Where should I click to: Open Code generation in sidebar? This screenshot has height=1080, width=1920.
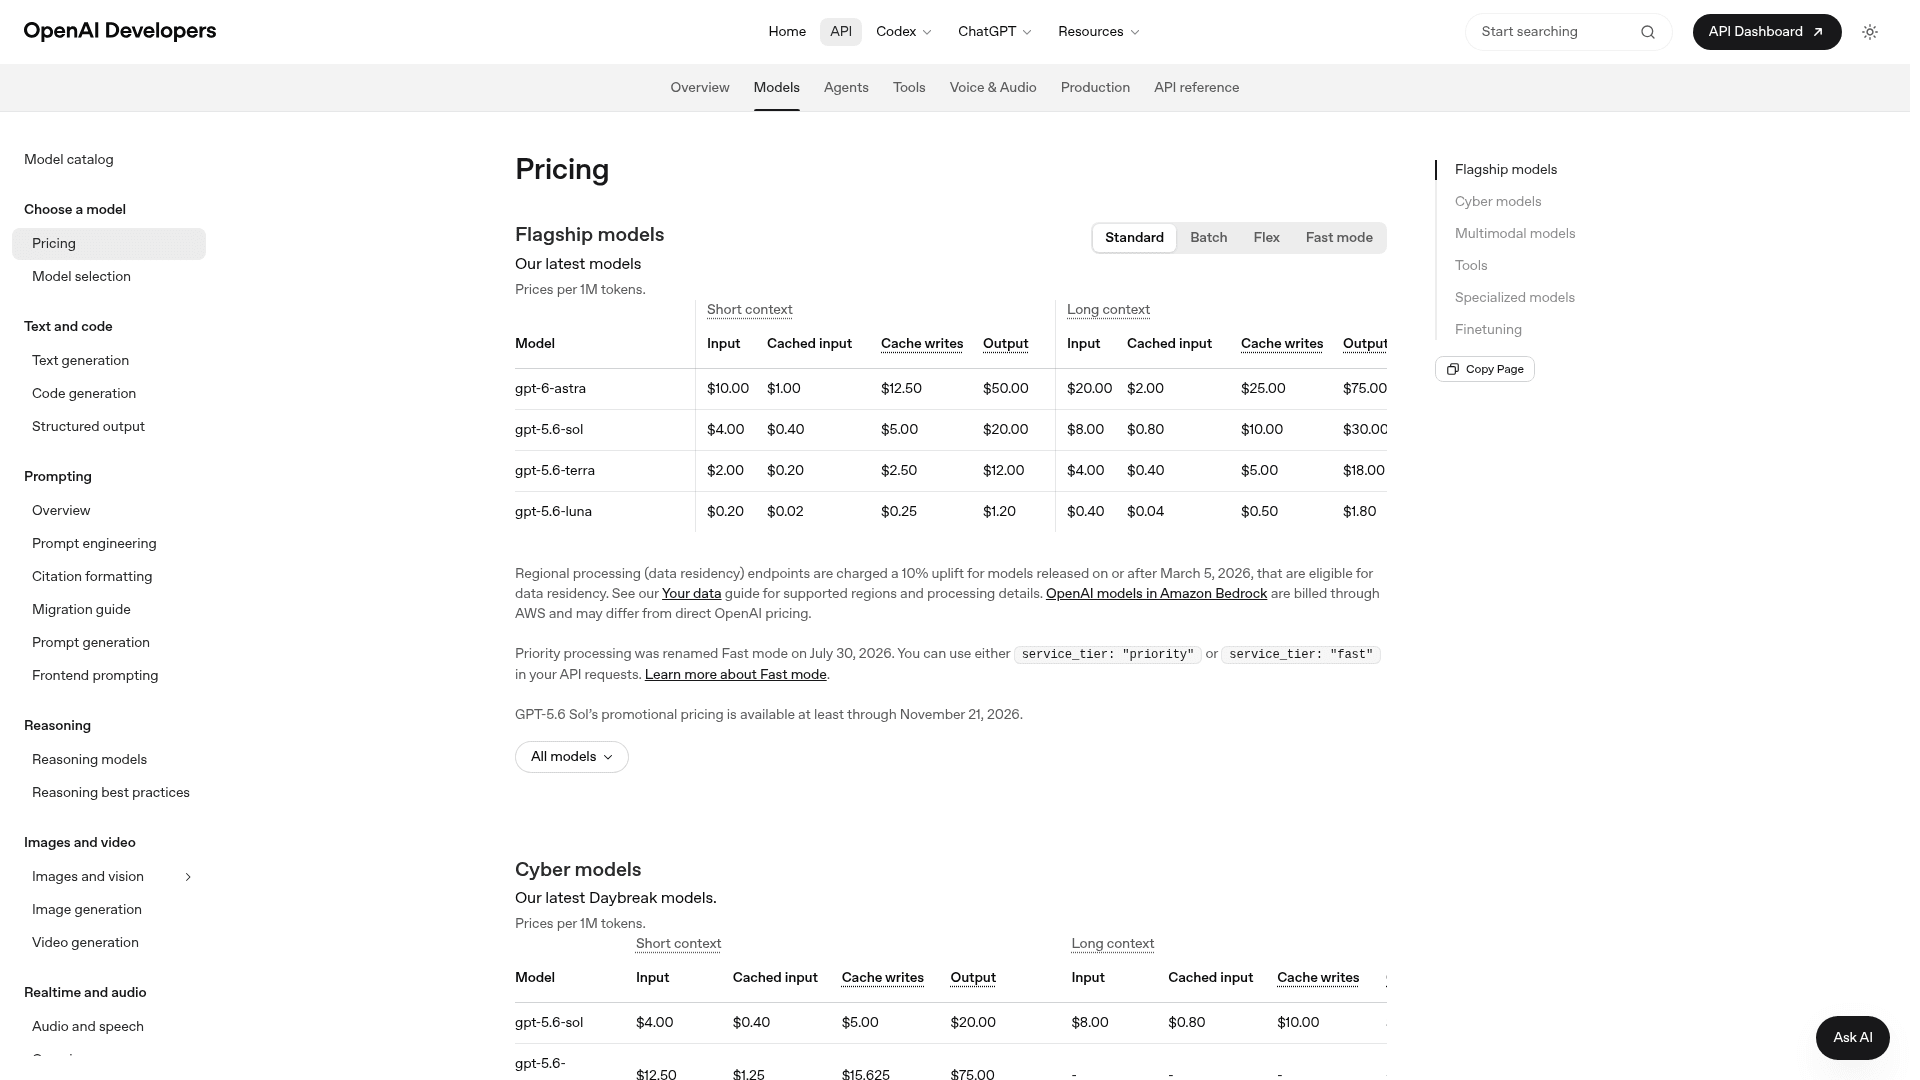[x=84, y=394]
